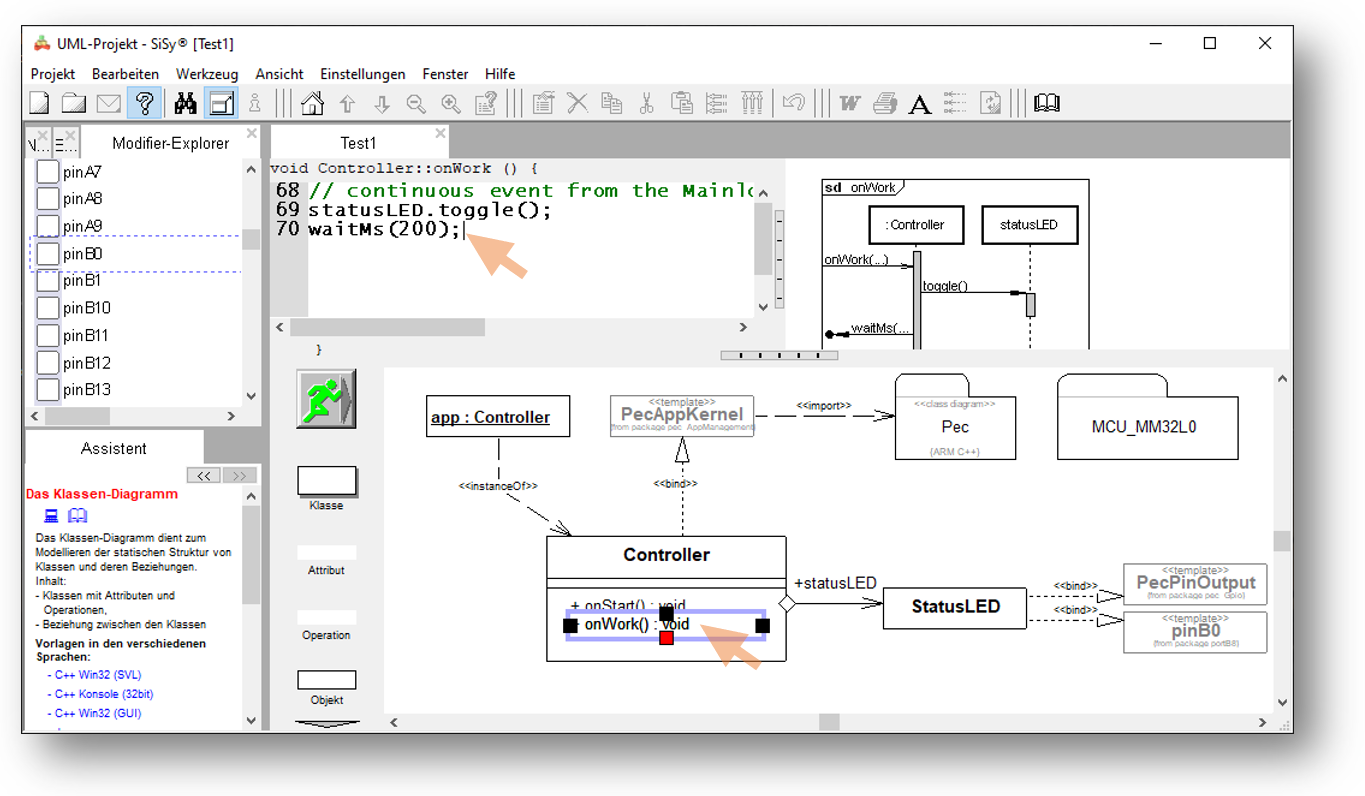The image size is (1365, 796).
Task: Click the large letter A font icon
Action: click(919, 103)
